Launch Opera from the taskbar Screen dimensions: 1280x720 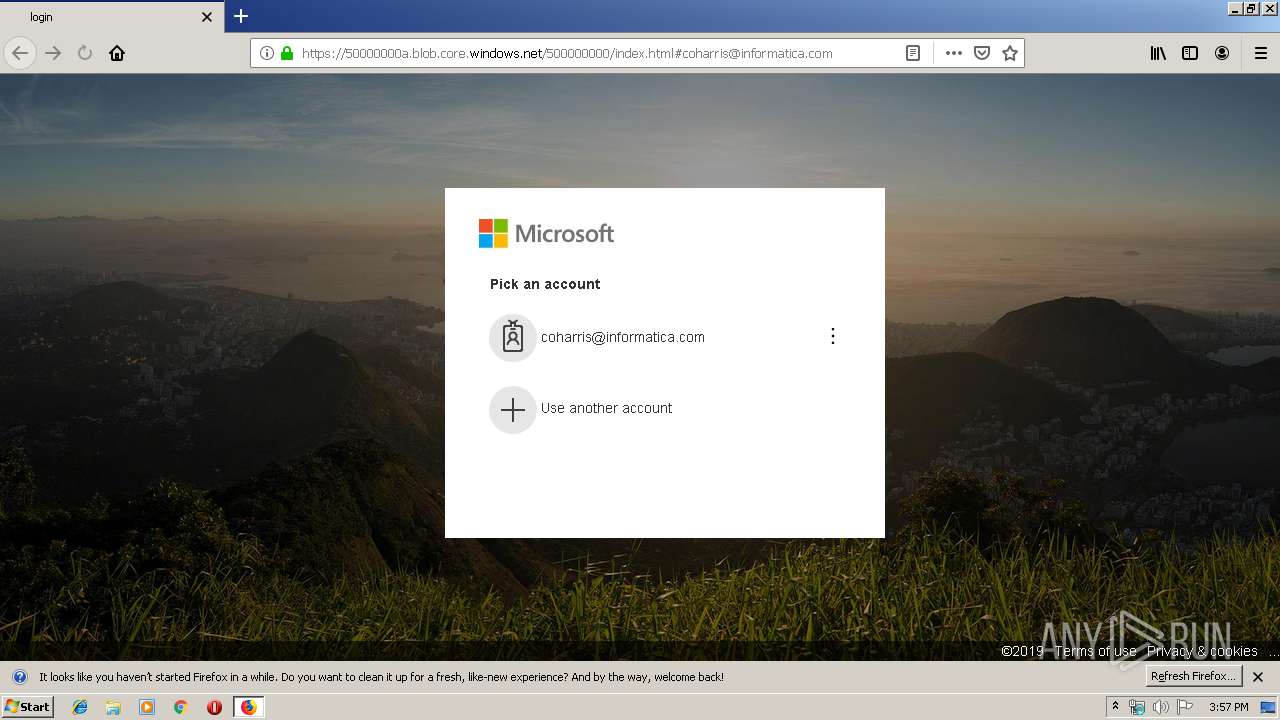(214, 707)
